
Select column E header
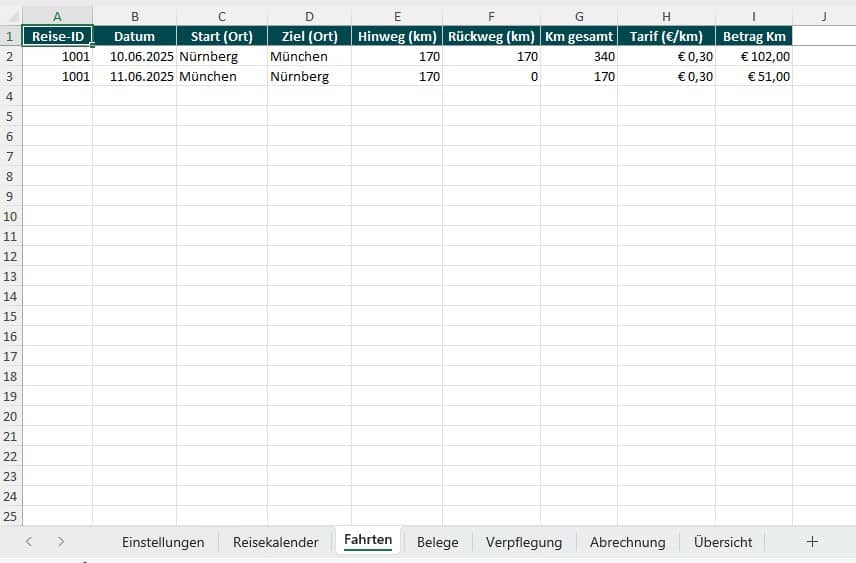[x=397, y=17]
